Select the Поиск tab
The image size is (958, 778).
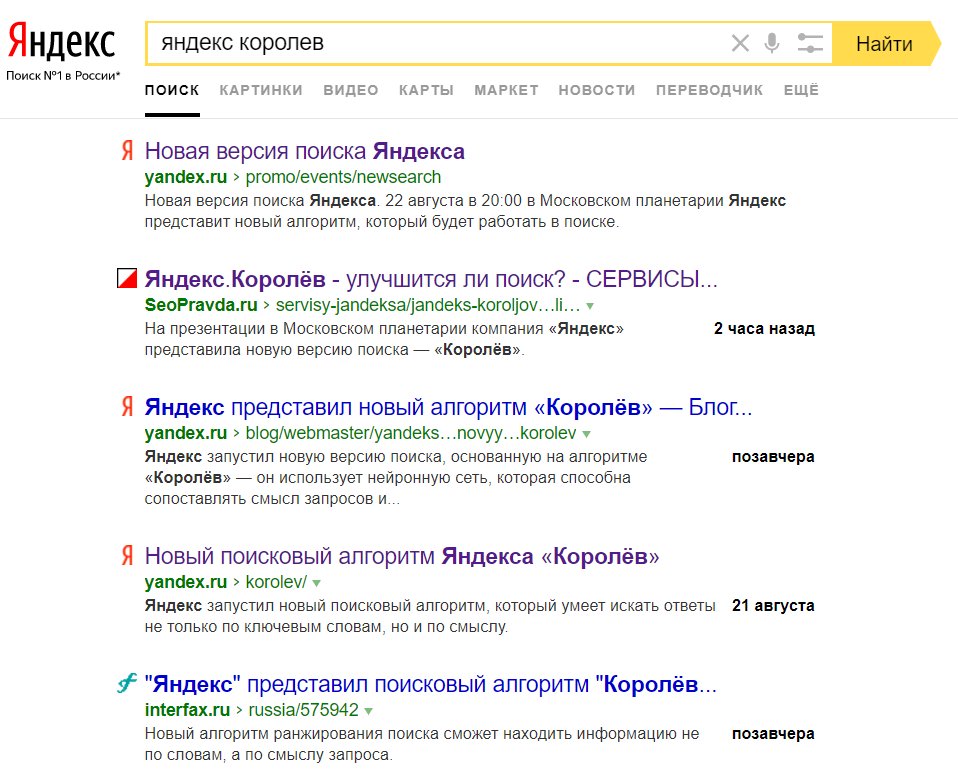172,90
